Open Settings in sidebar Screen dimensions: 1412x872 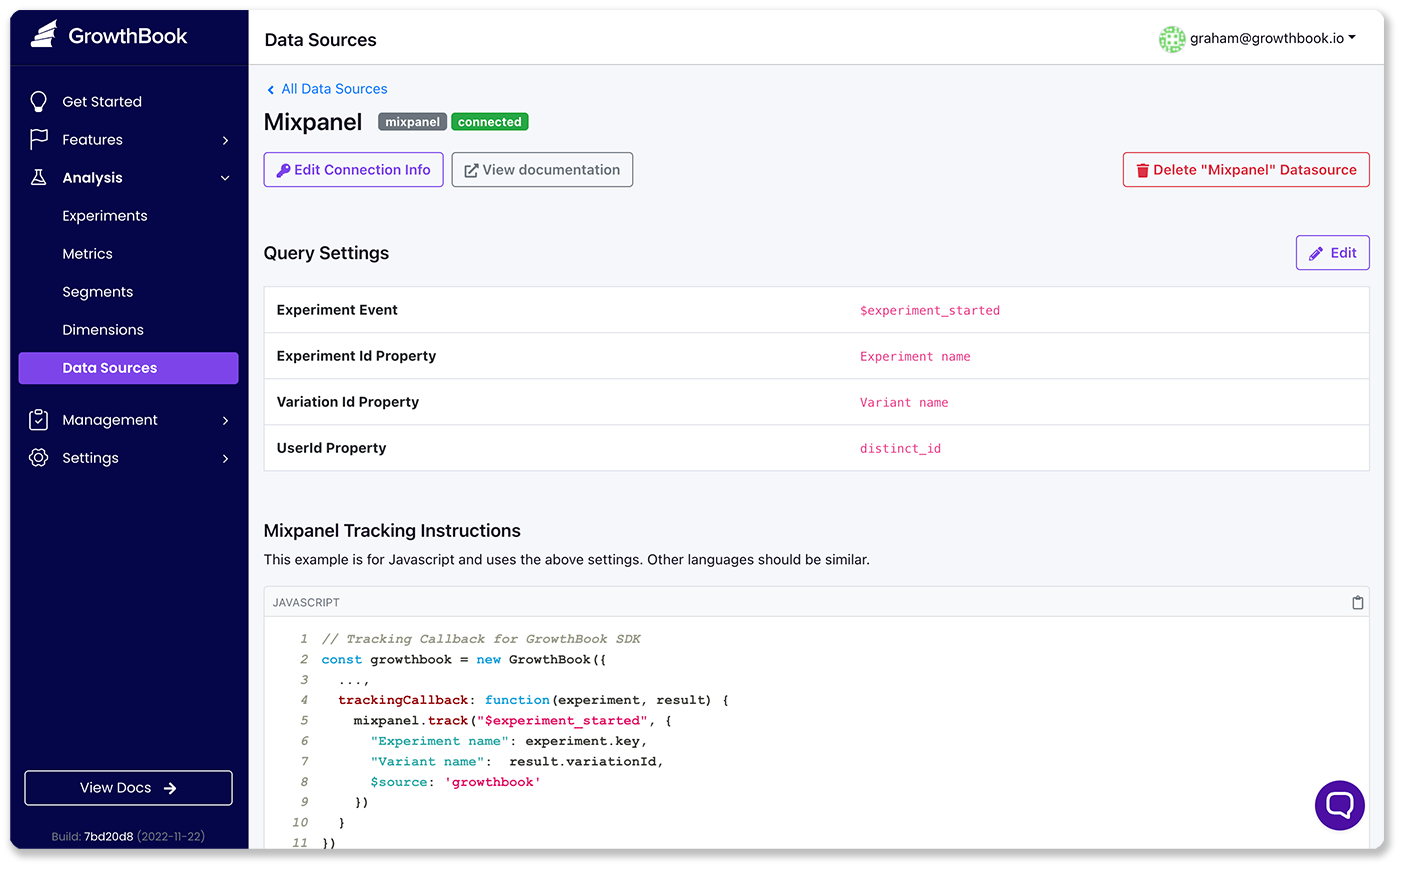[90, 457]
